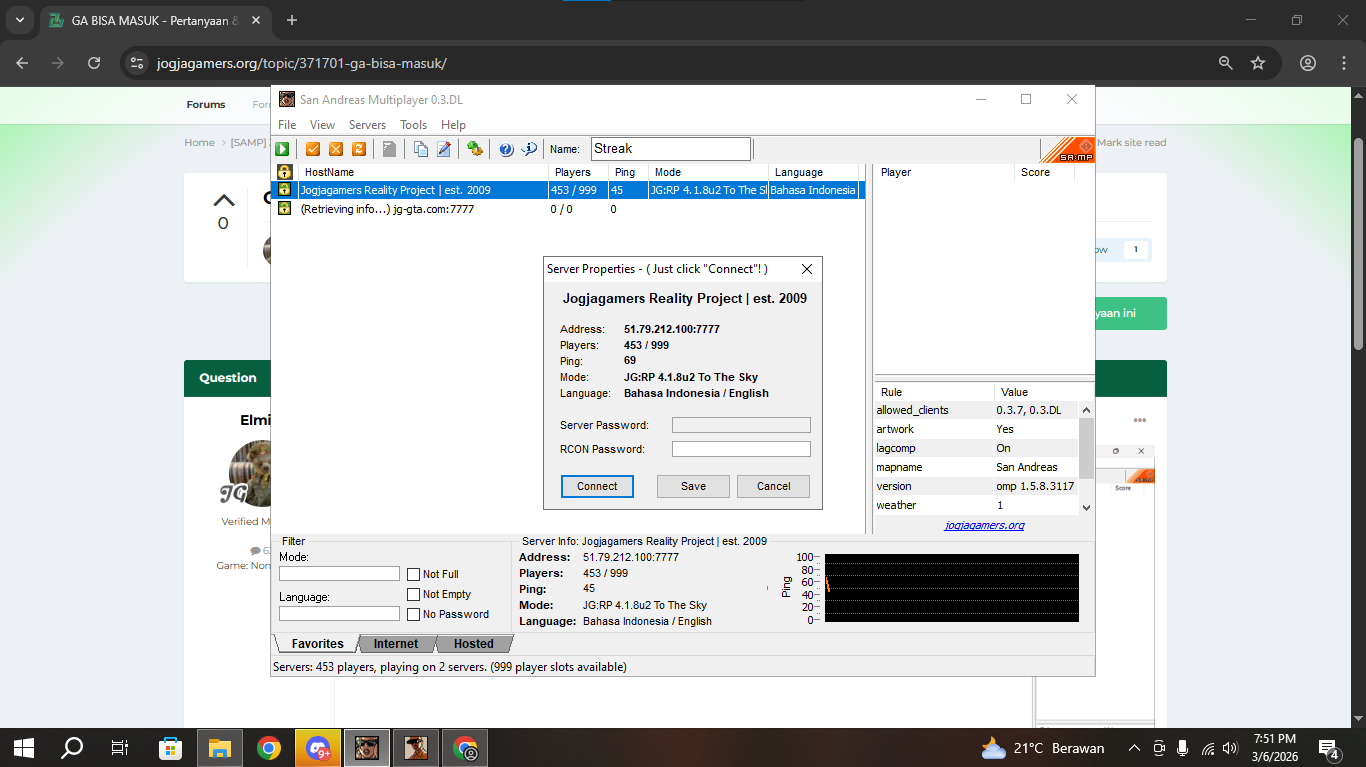Select the version rule row
The image size is (1366, 767).
[976, 486]
